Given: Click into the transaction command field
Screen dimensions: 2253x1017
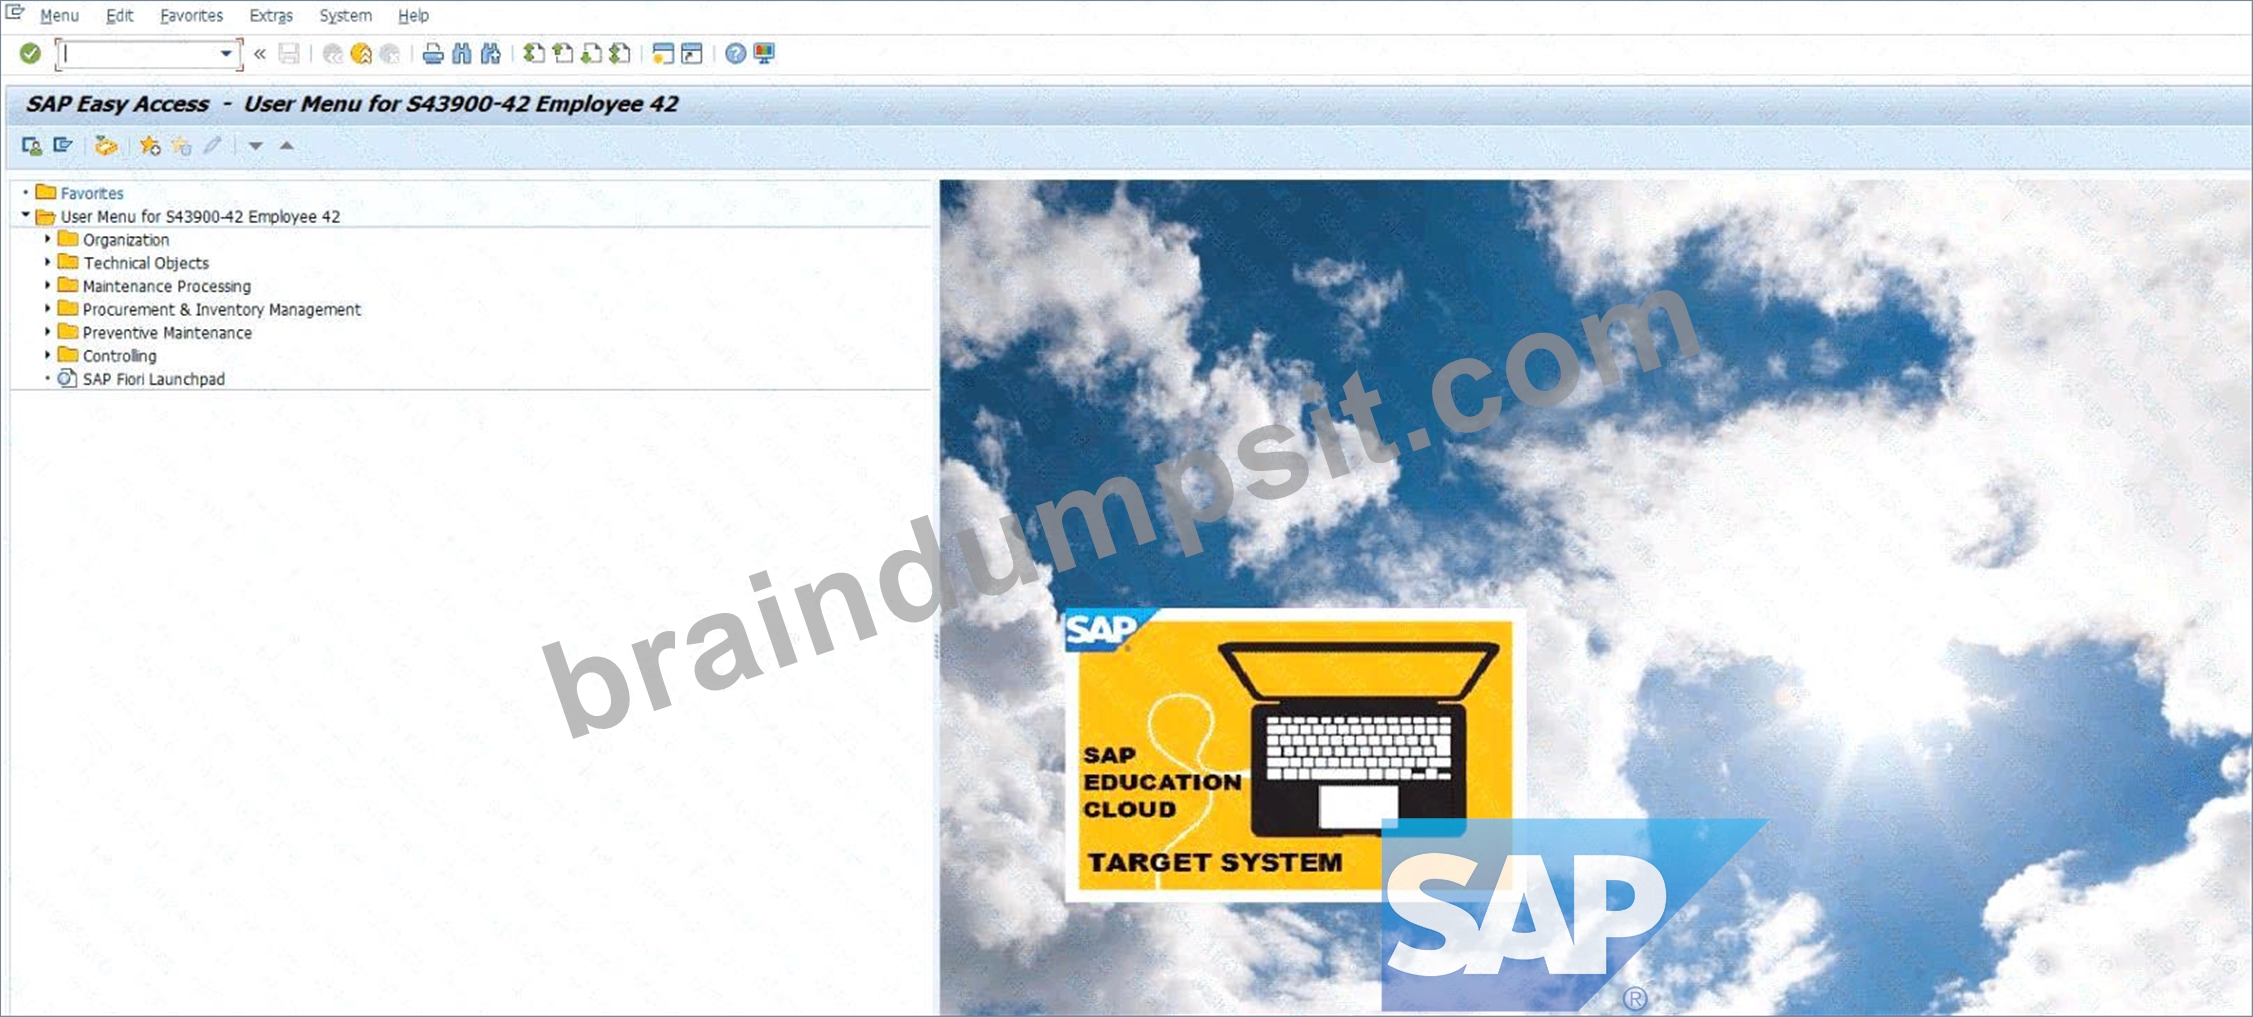Looking at the screenshot, I should [x=140, y=53].
